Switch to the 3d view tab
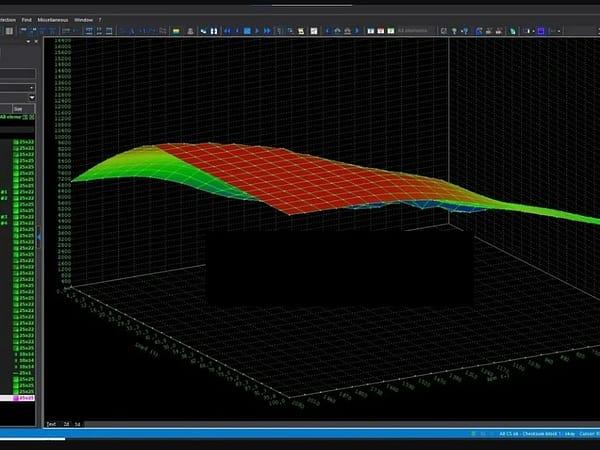The width and height of the screenshot is (600, 450). pos(77,424)
